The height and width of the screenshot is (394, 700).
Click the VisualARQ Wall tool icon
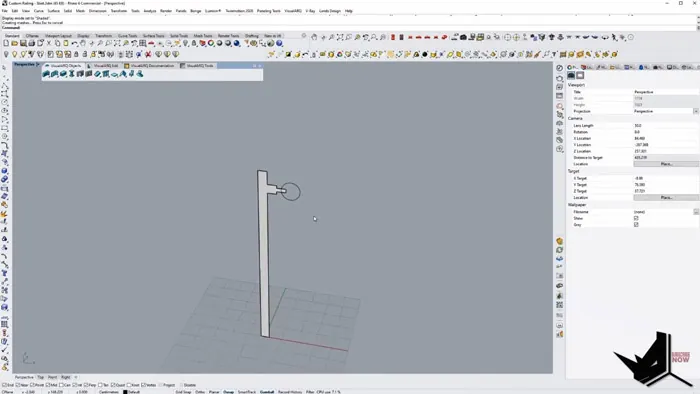tap(46, 74)
